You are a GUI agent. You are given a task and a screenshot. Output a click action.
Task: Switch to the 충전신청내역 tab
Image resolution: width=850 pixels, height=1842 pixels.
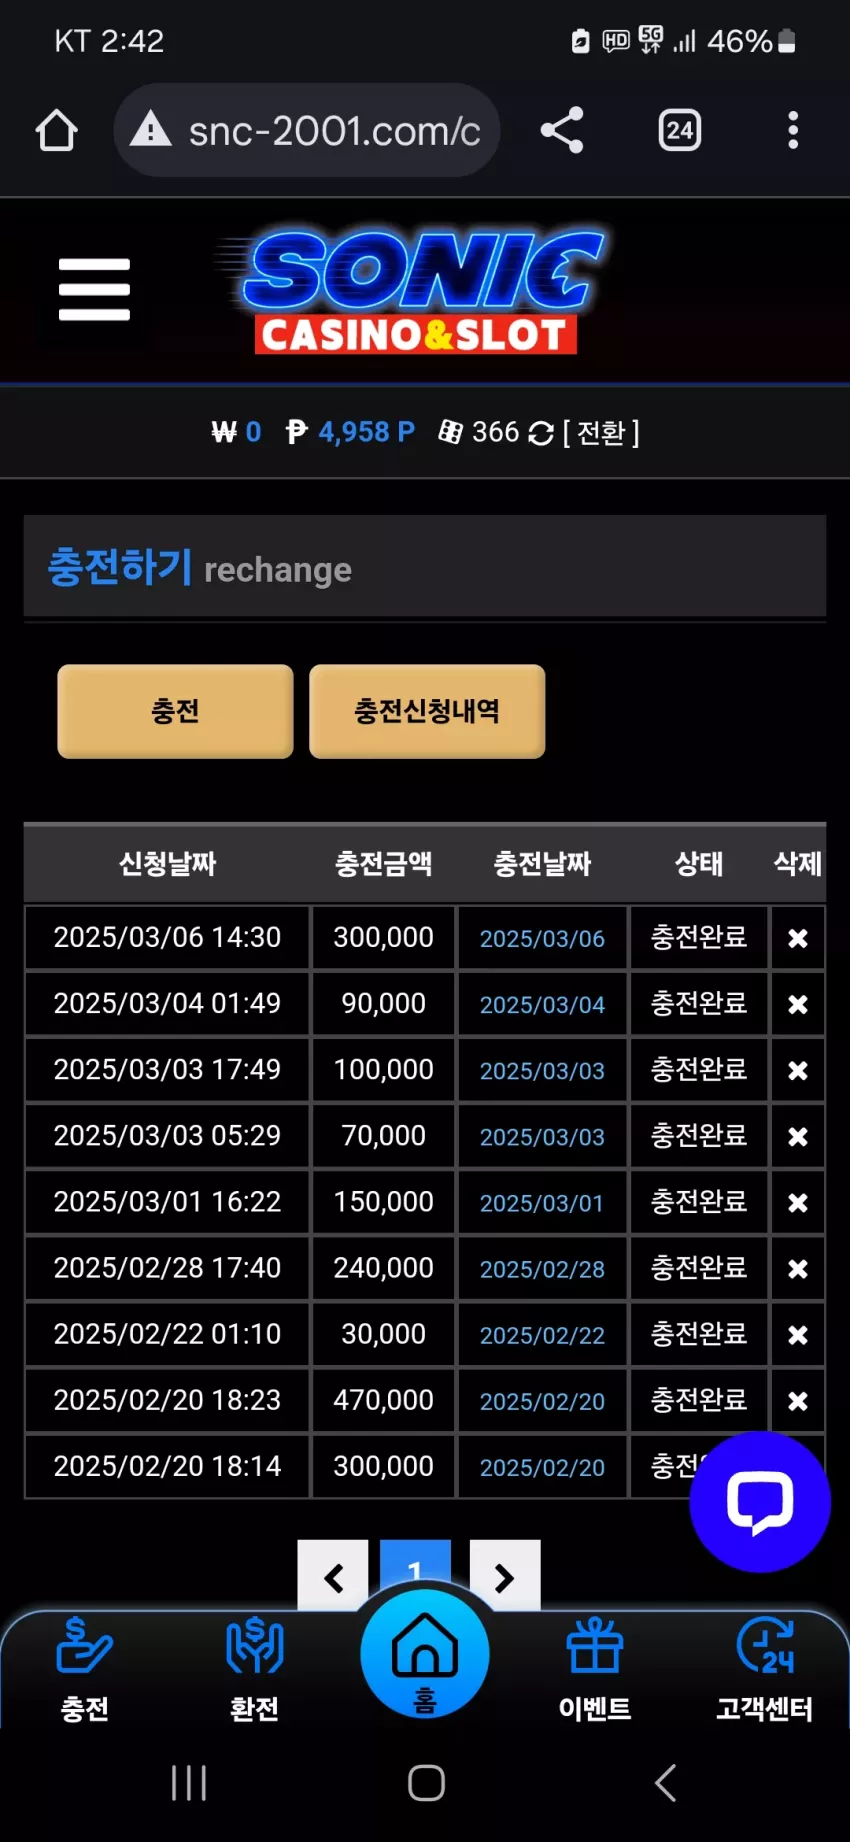(427, 711)
